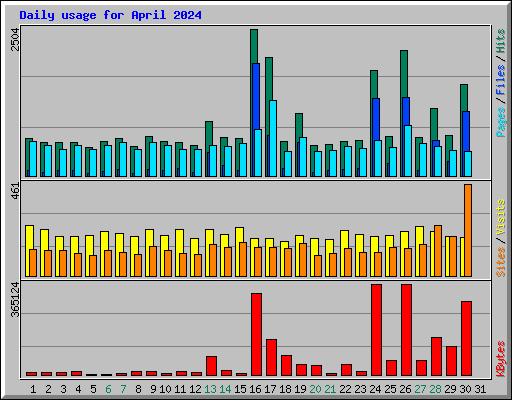Click the 461 axis maximum label
The image size is (512, 400).
click(x=15, y=191)
